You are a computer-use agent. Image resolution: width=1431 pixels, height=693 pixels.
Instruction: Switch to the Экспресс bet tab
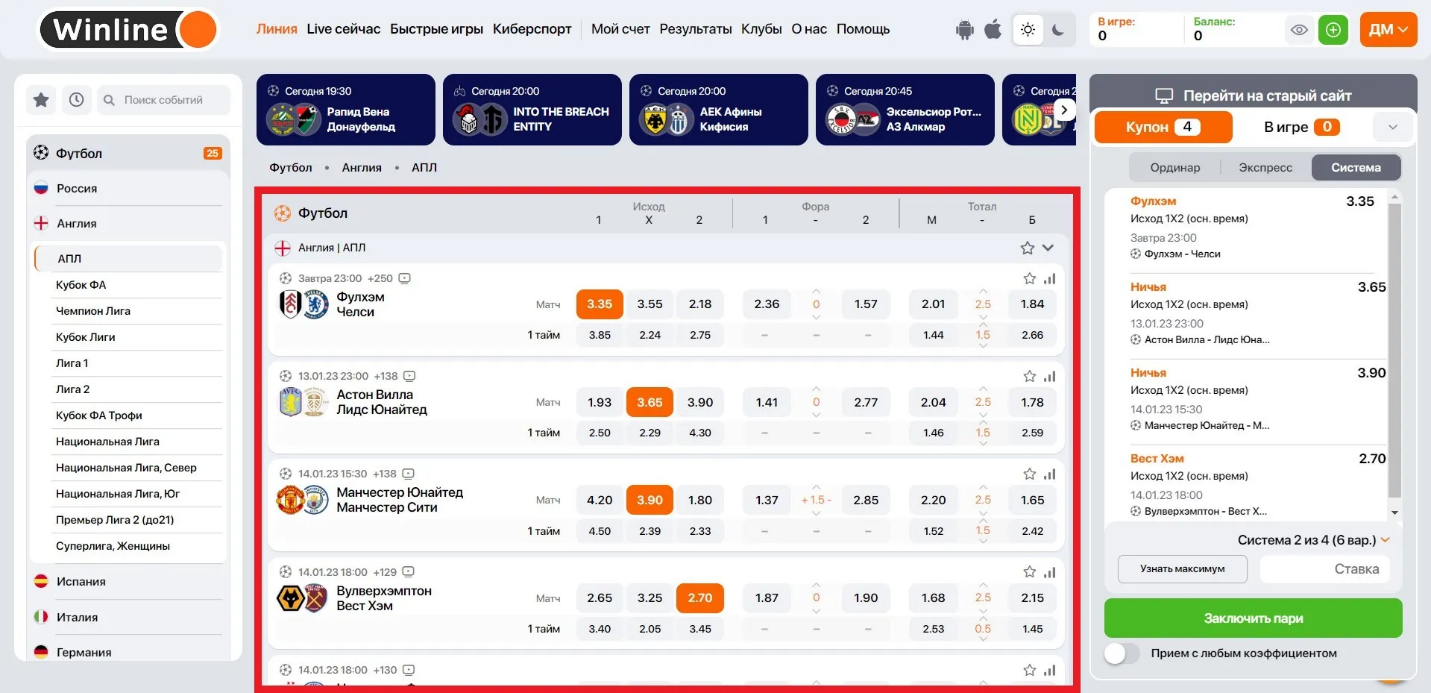(1265, 167)
